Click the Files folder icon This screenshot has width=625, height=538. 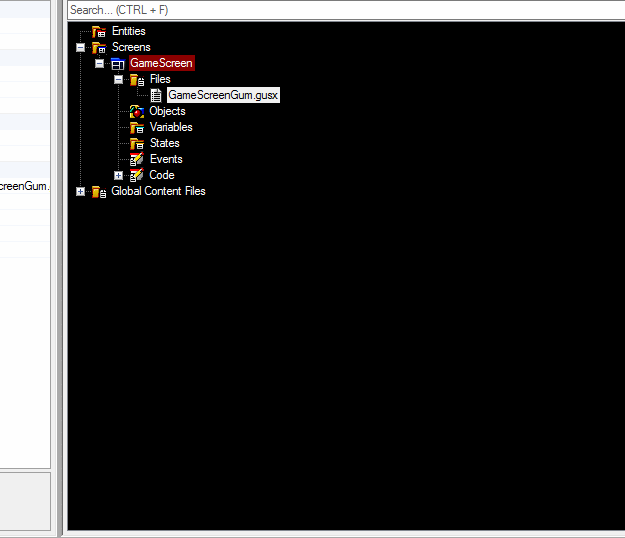(x=136, y=80)
